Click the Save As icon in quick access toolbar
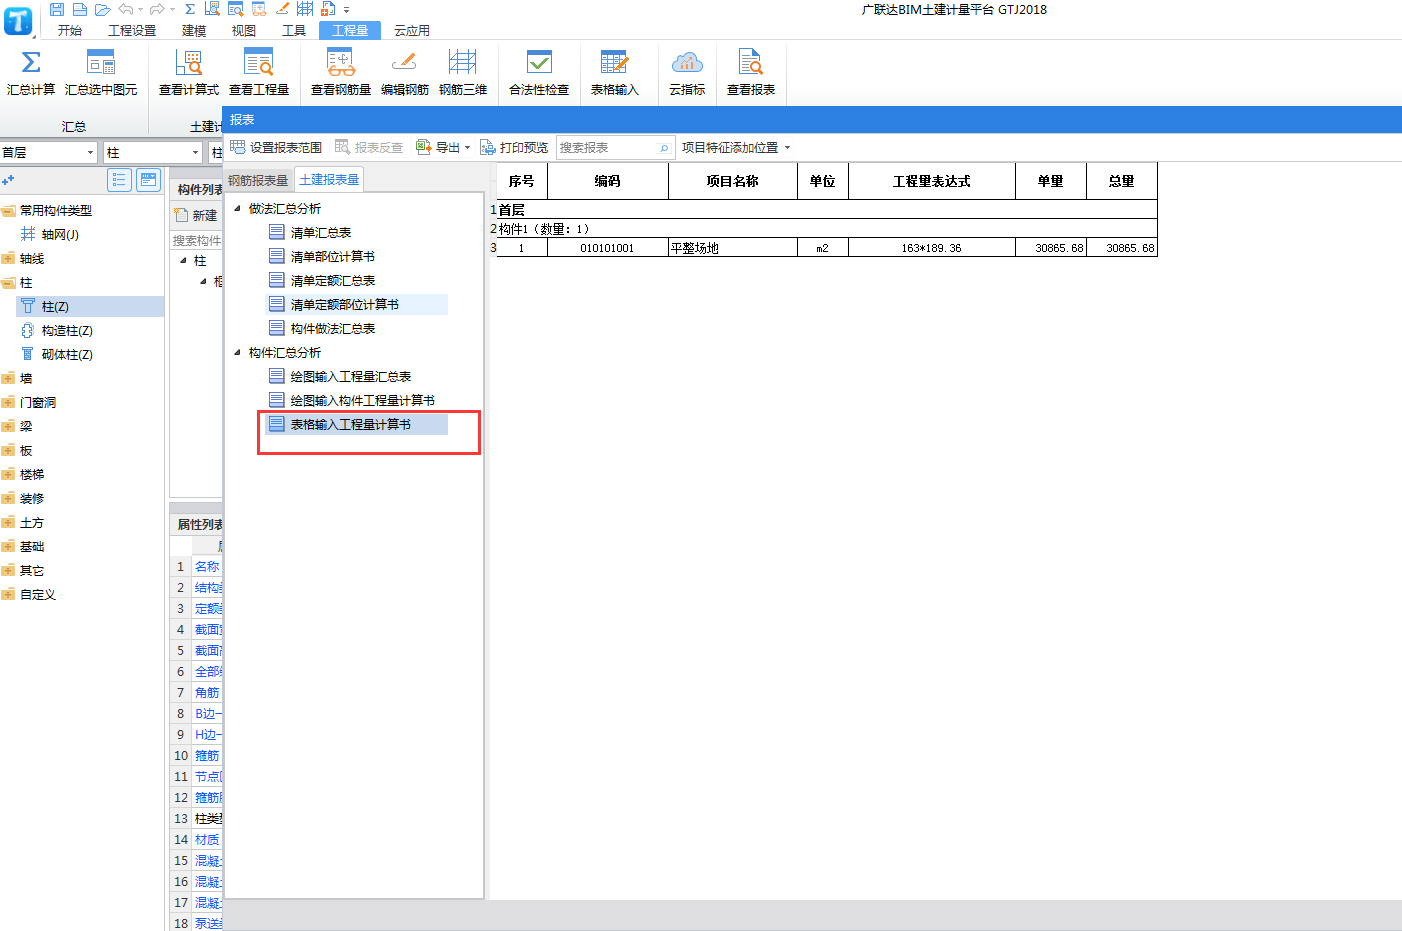 click(80, 9)
